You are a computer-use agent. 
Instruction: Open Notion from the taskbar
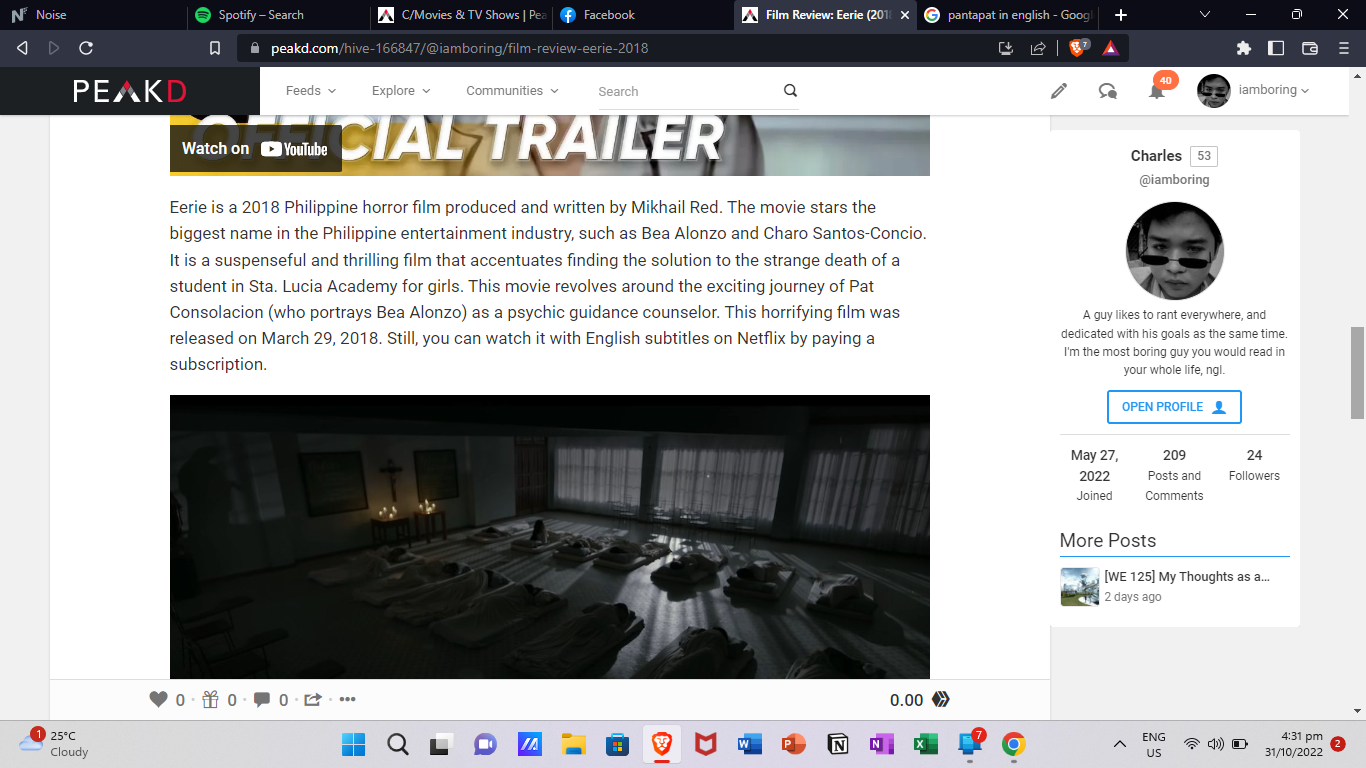838,744
